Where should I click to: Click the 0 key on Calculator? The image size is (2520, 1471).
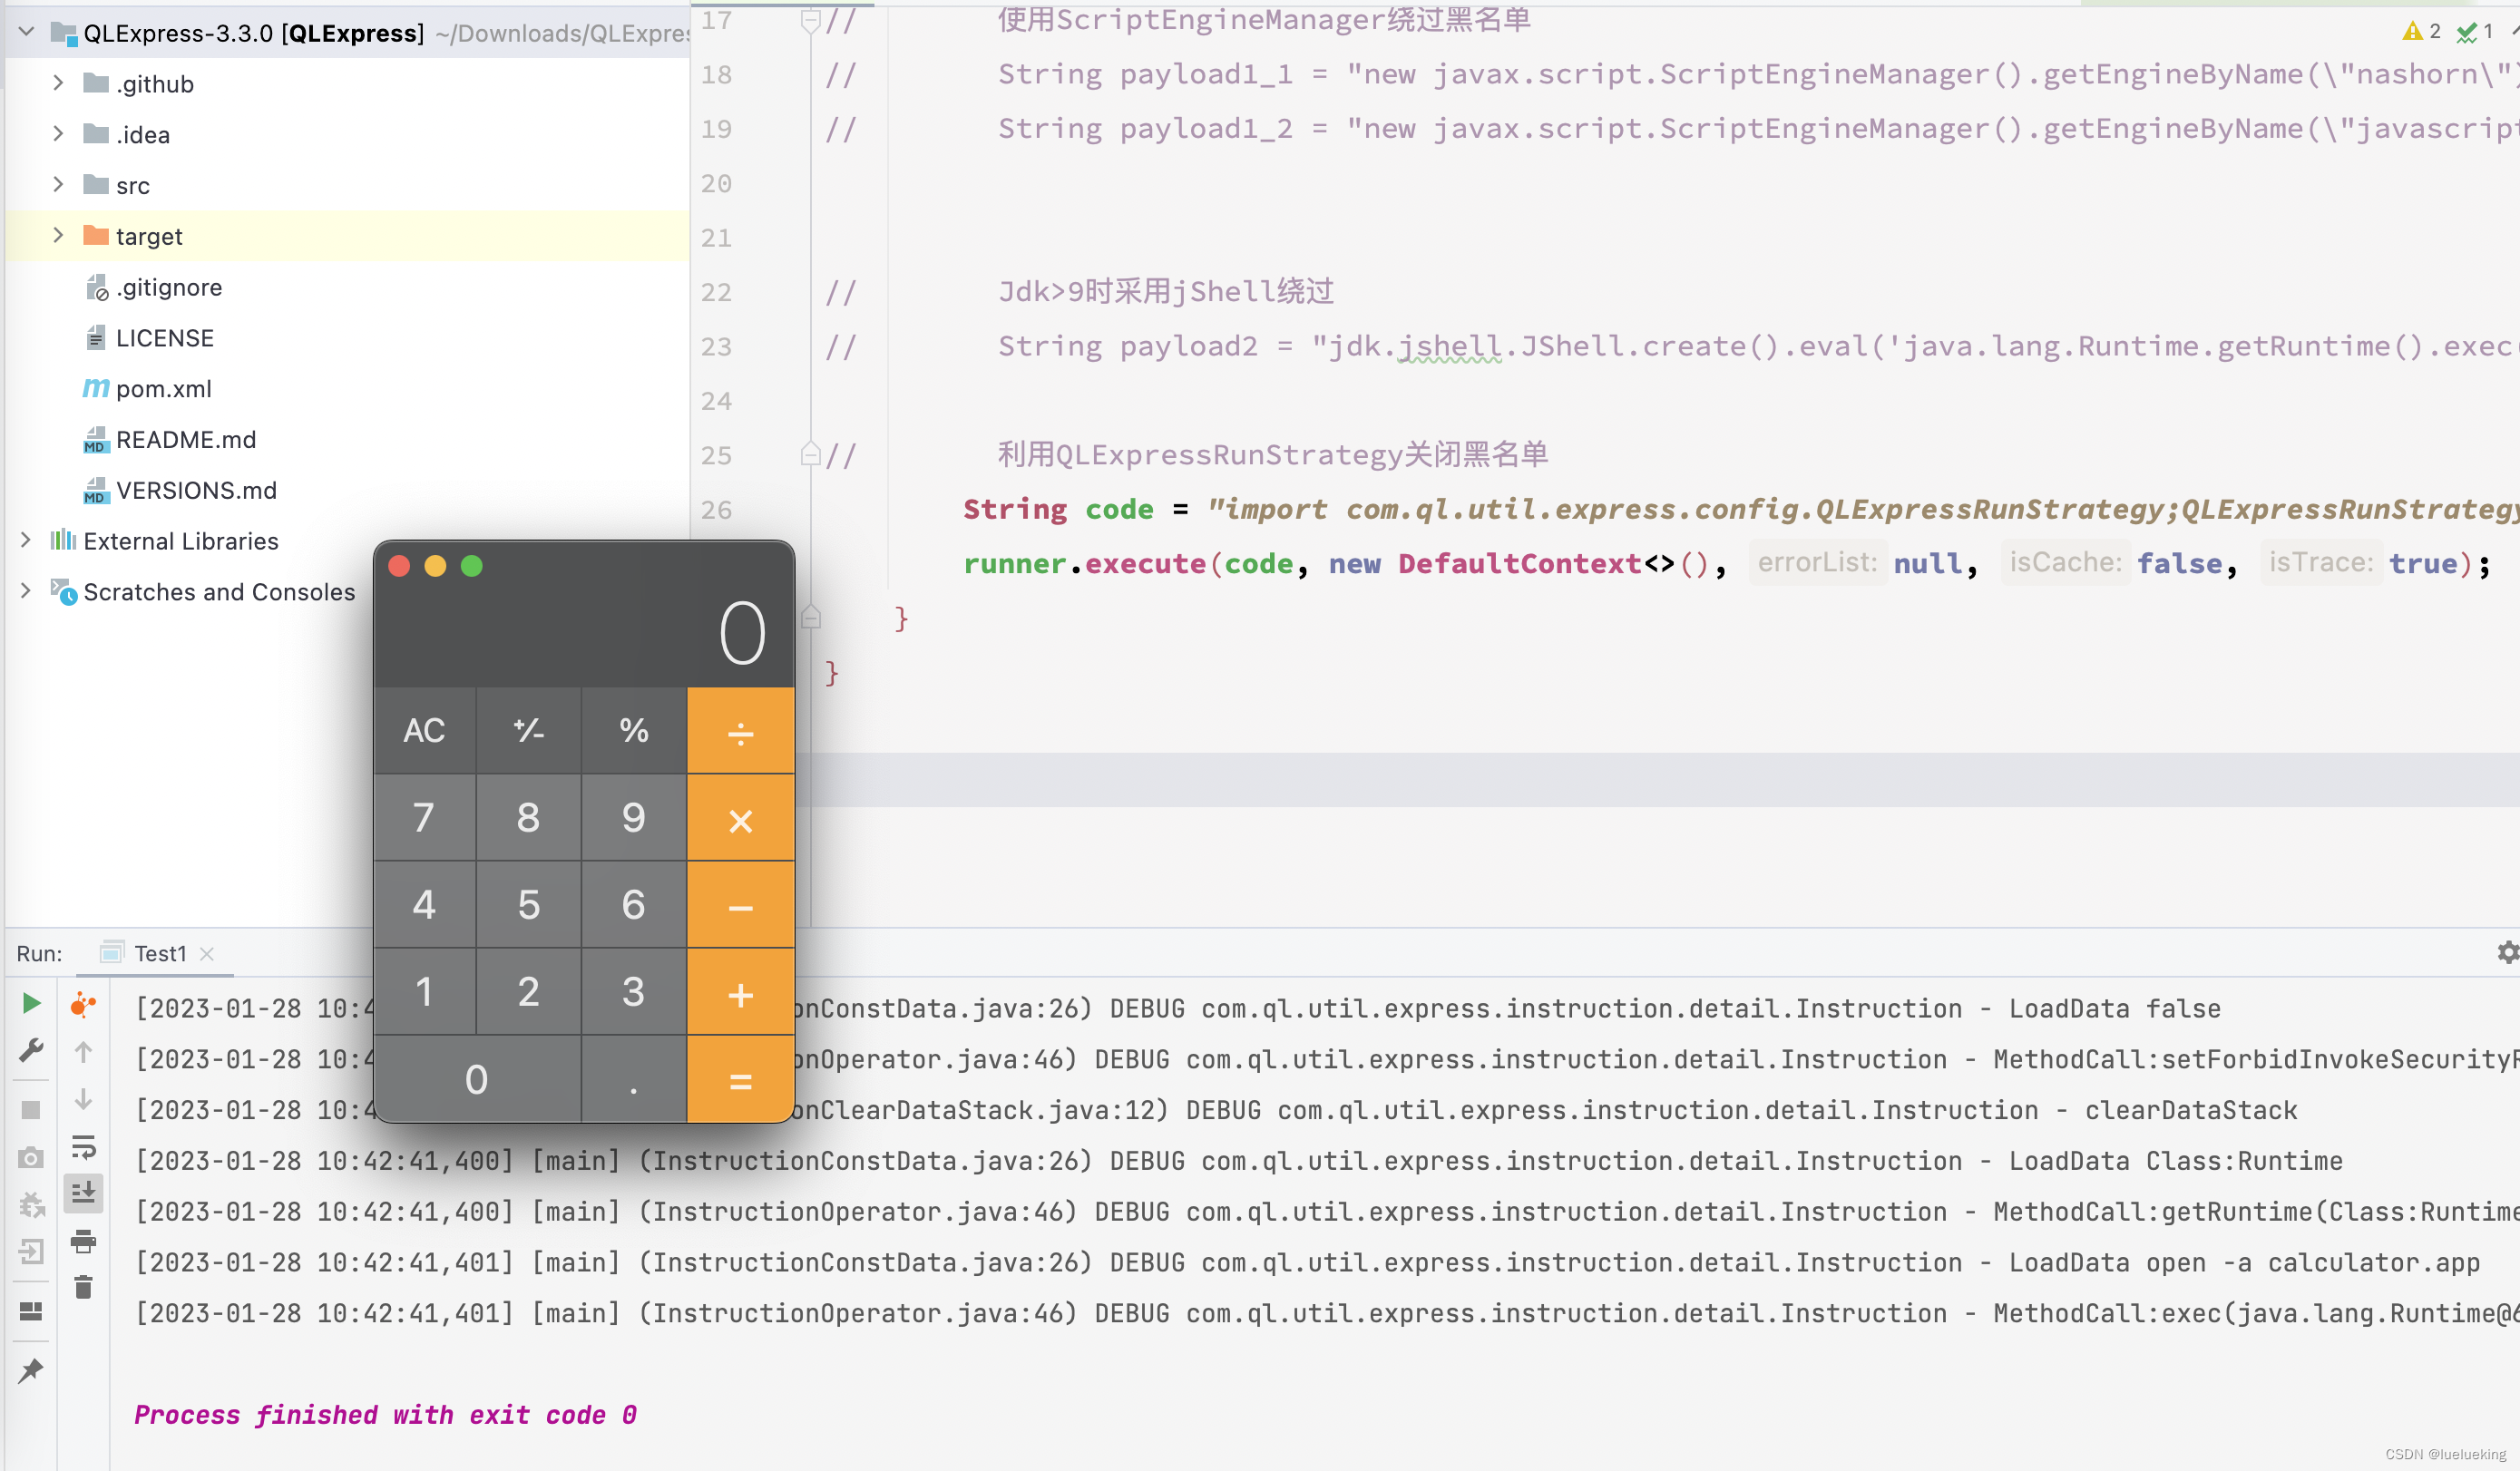point(477,1079)
